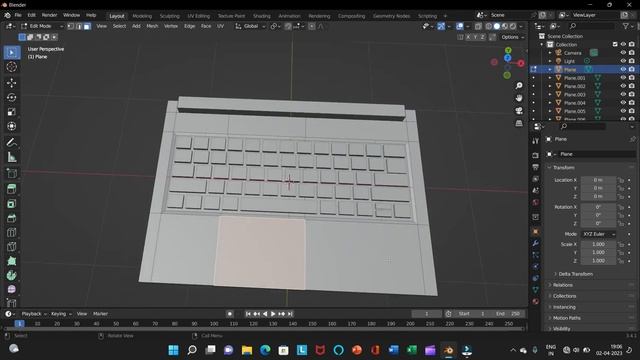
Task: Hide Plane.003 in viewport
Action: pos(623,94)
